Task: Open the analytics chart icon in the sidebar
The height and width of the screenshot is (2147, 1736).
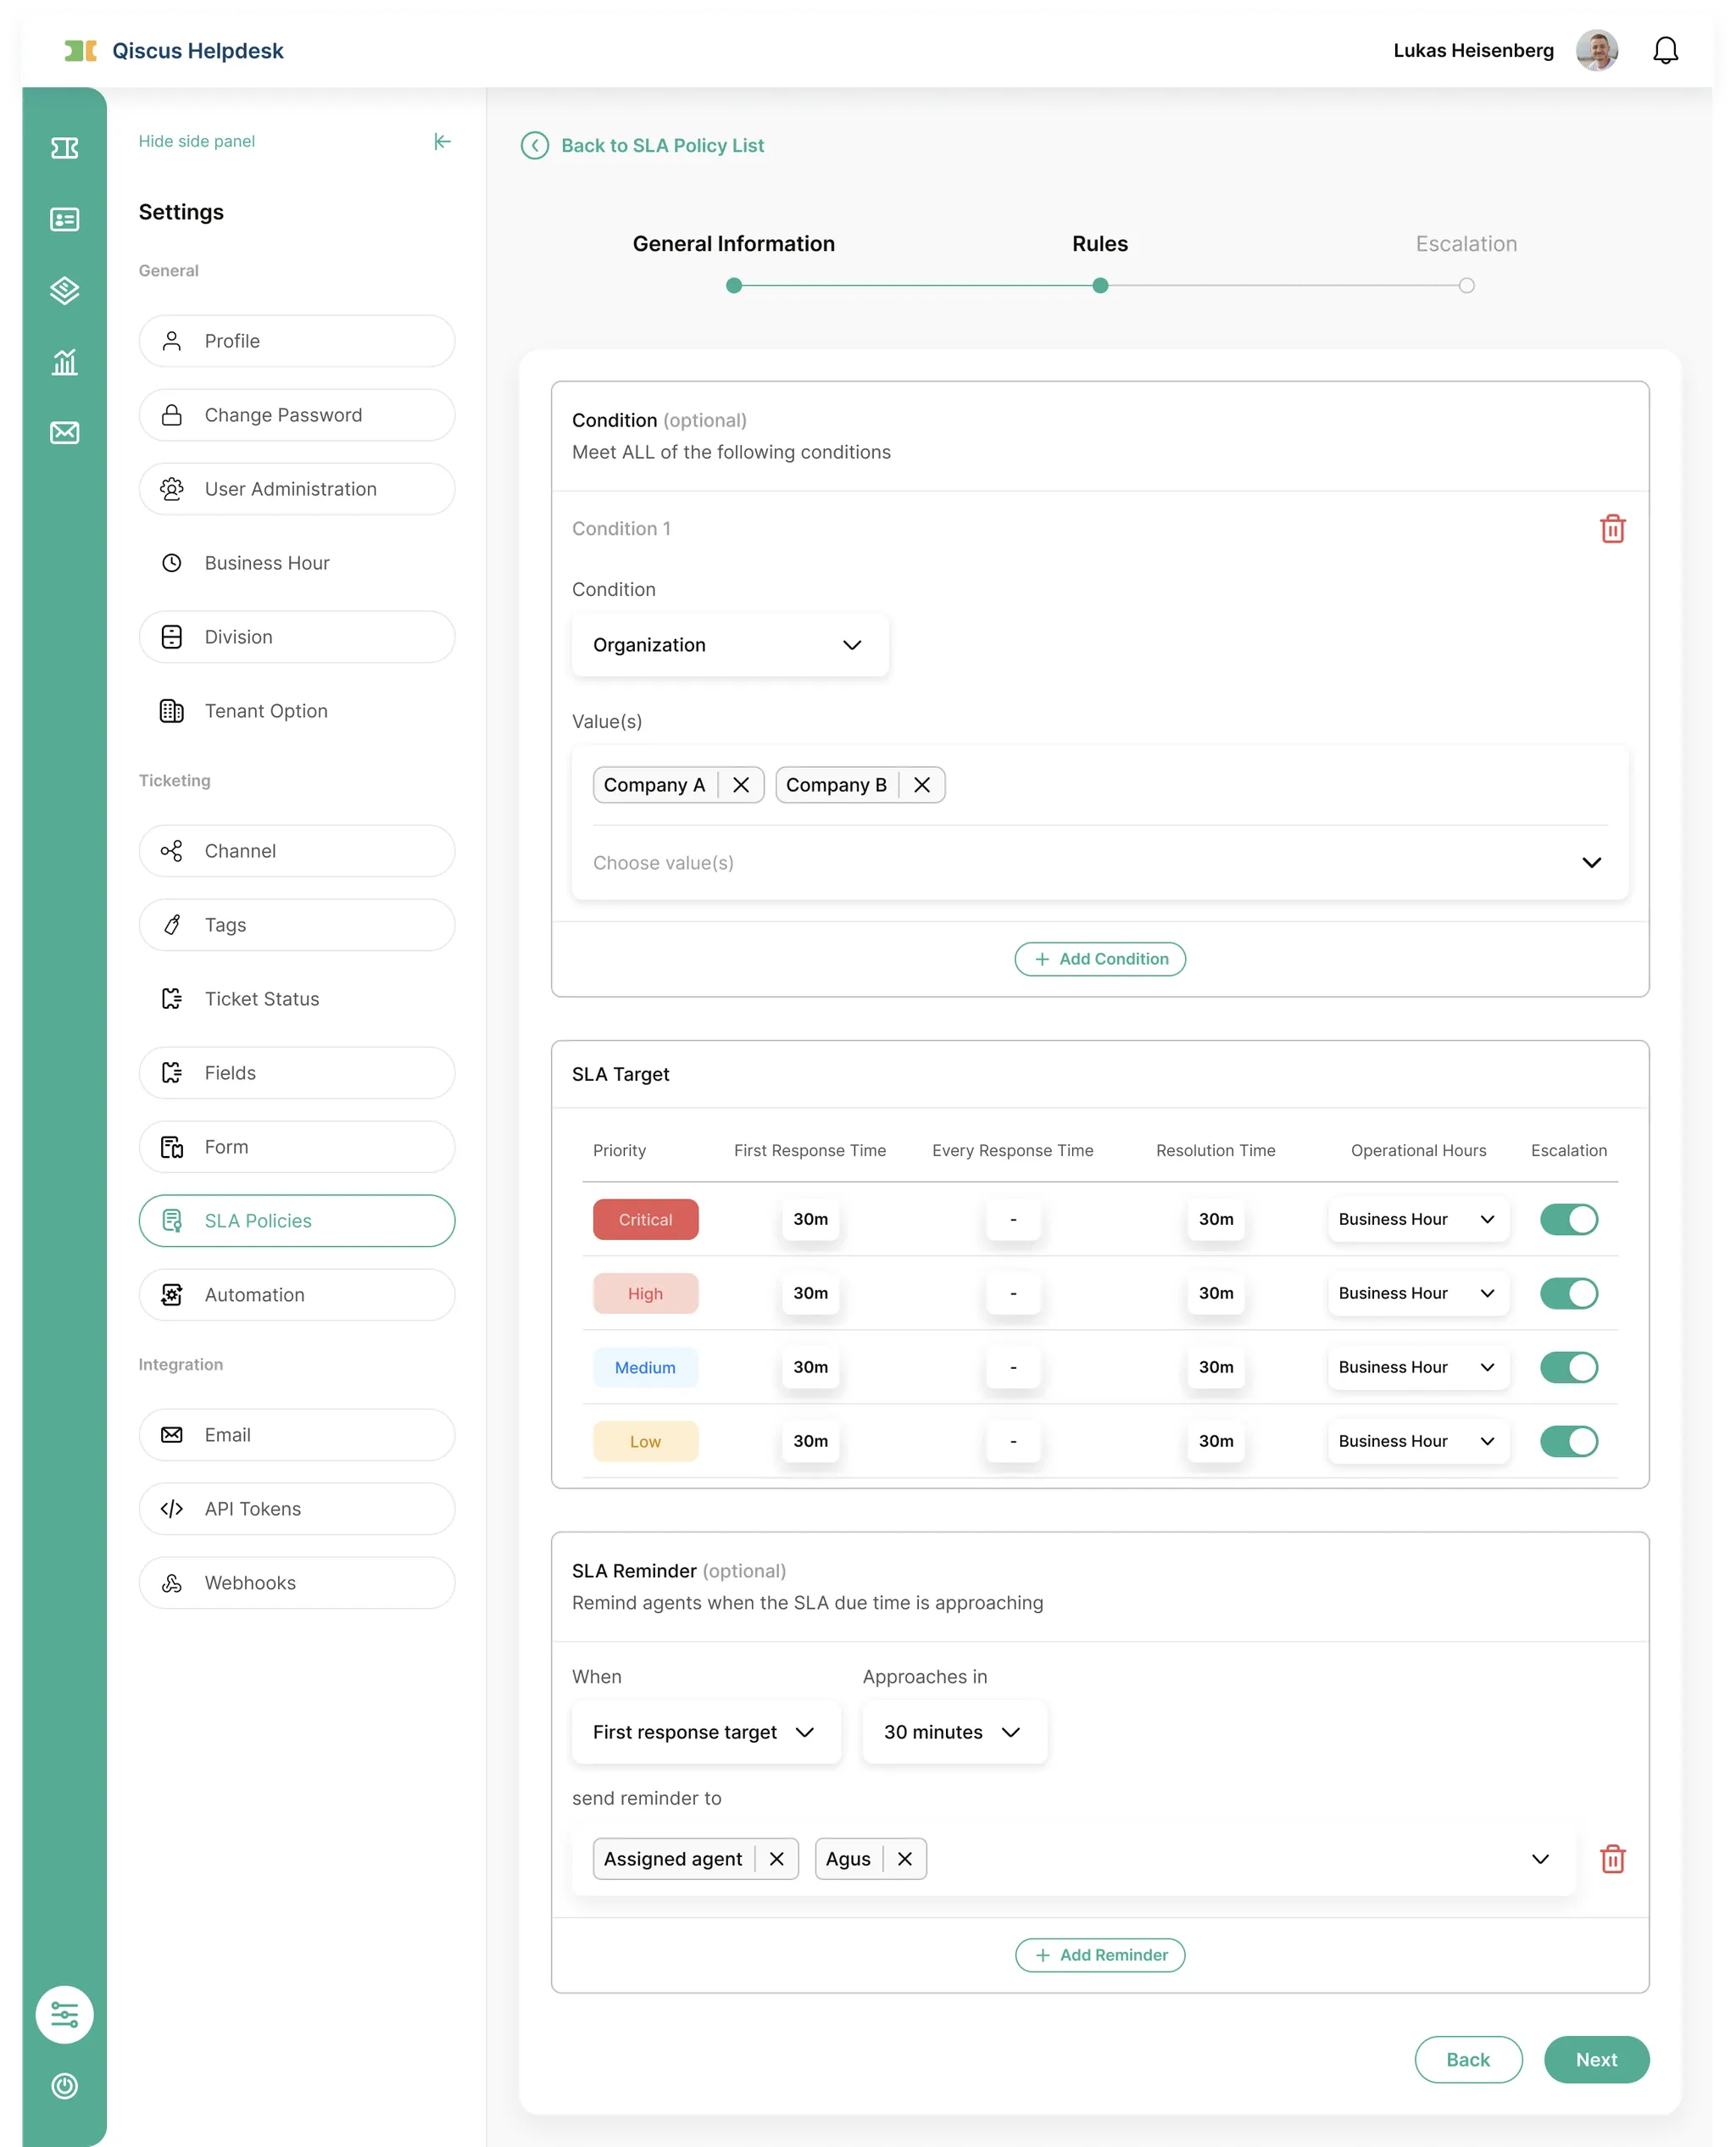Action: pos(64,362)
